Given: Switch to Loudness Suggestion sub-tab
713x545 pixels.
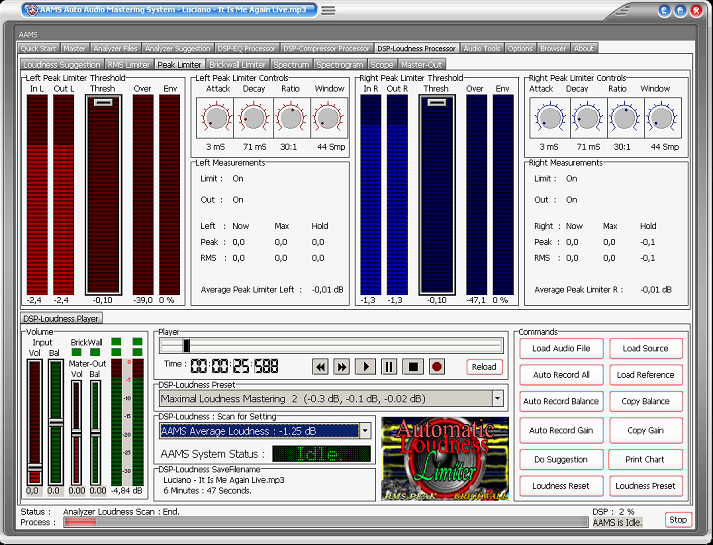Looking at the screenshot, I should point(62,65).
